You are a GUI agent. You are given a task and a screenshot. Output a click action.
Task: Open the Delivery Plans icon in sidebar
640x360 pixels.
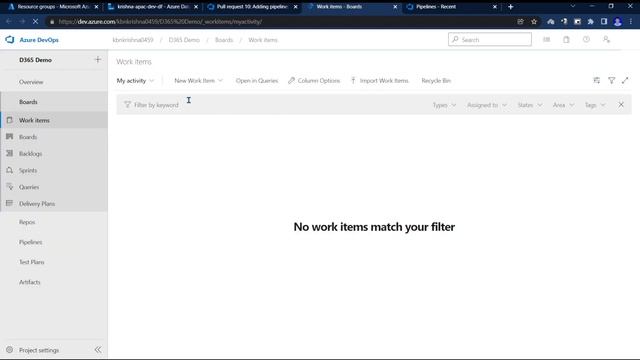click(10, 203)
